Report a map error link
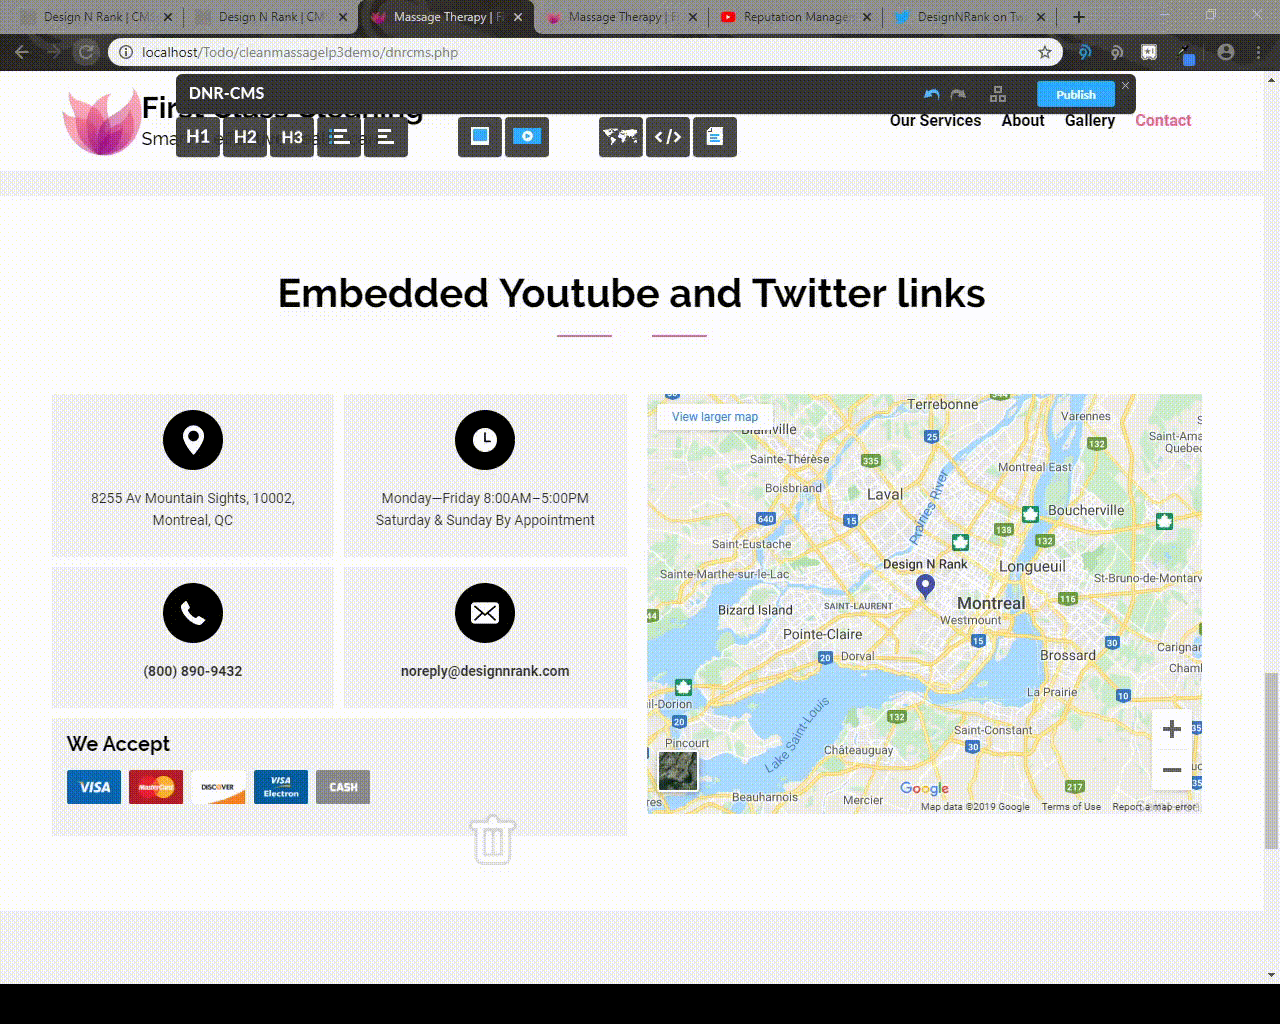Viewport: 1280px width, 1024px height. tap(1154, 807)
